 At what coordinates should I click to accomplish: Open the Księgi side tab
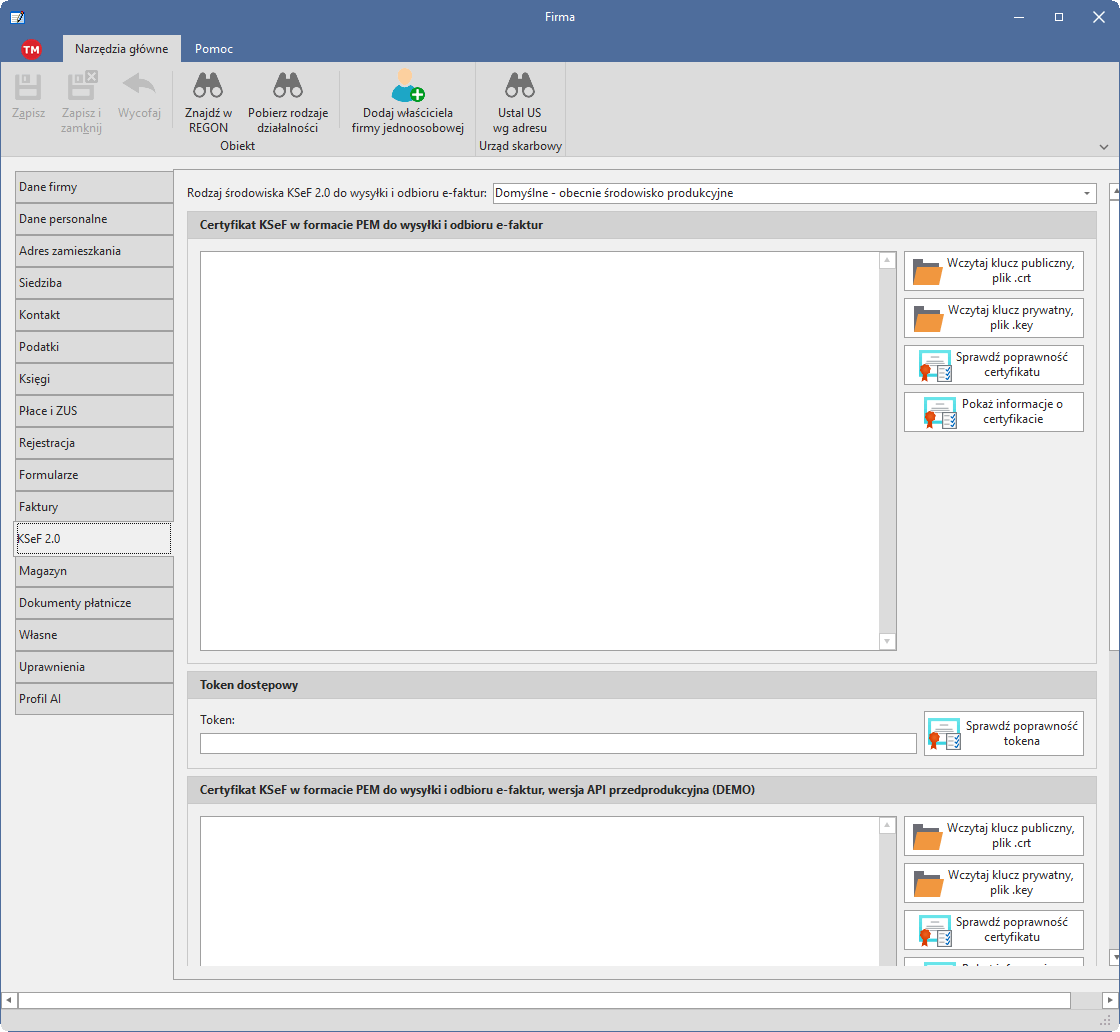point(94,379)
